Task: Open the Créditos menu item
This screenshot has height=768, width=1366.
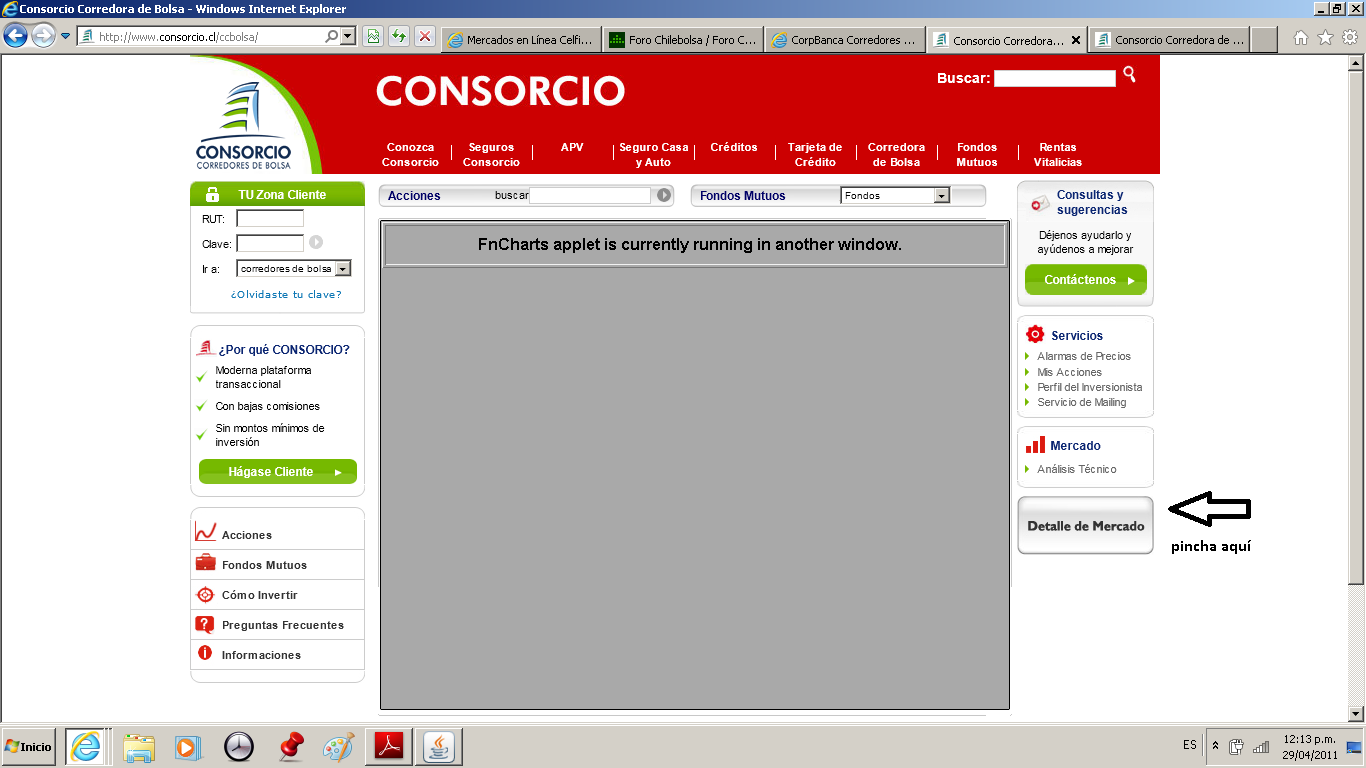Action: click(x=734, y=148)
